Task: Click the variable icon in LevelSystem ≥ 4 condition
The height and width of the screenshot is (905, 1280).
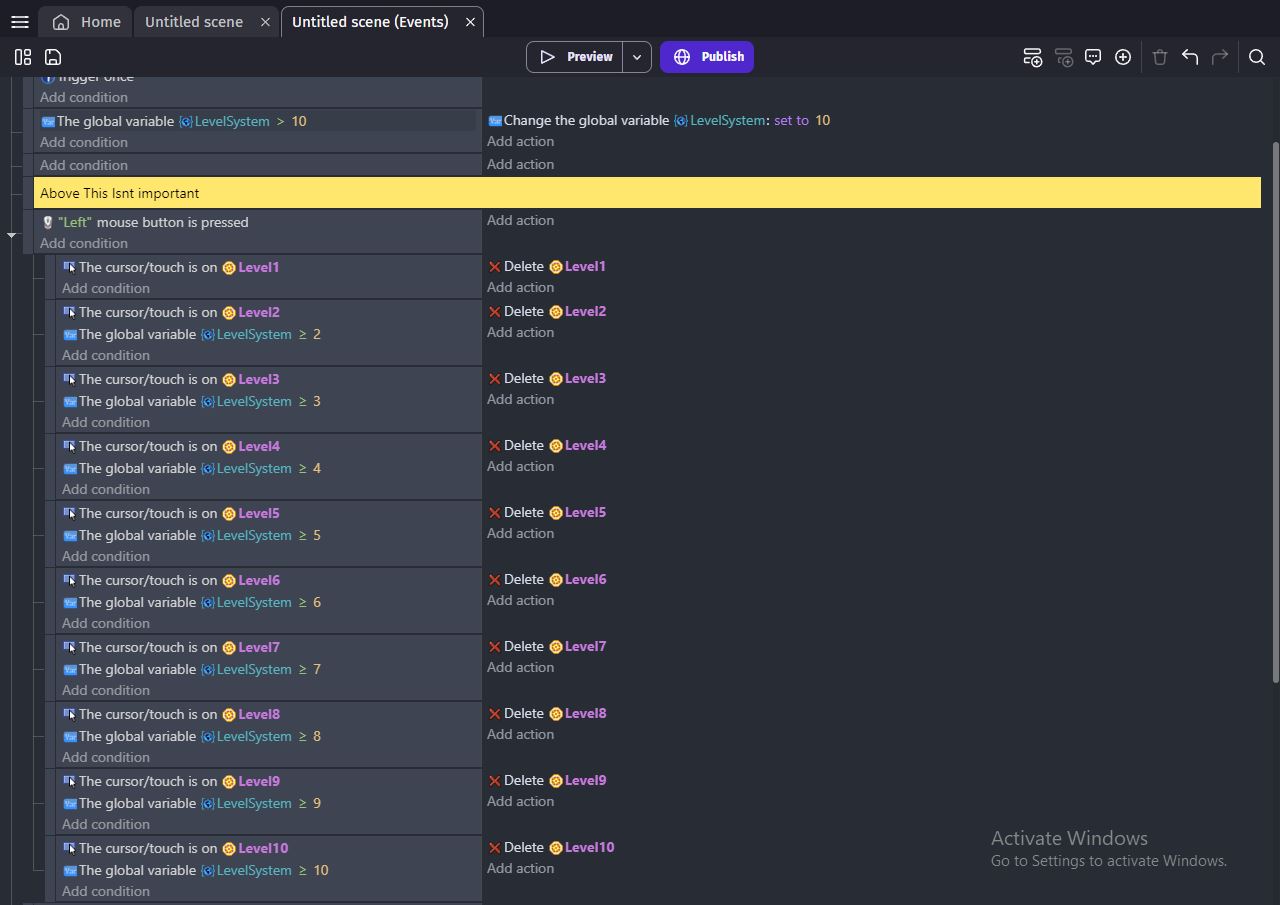Action: (x=69, y=469)
